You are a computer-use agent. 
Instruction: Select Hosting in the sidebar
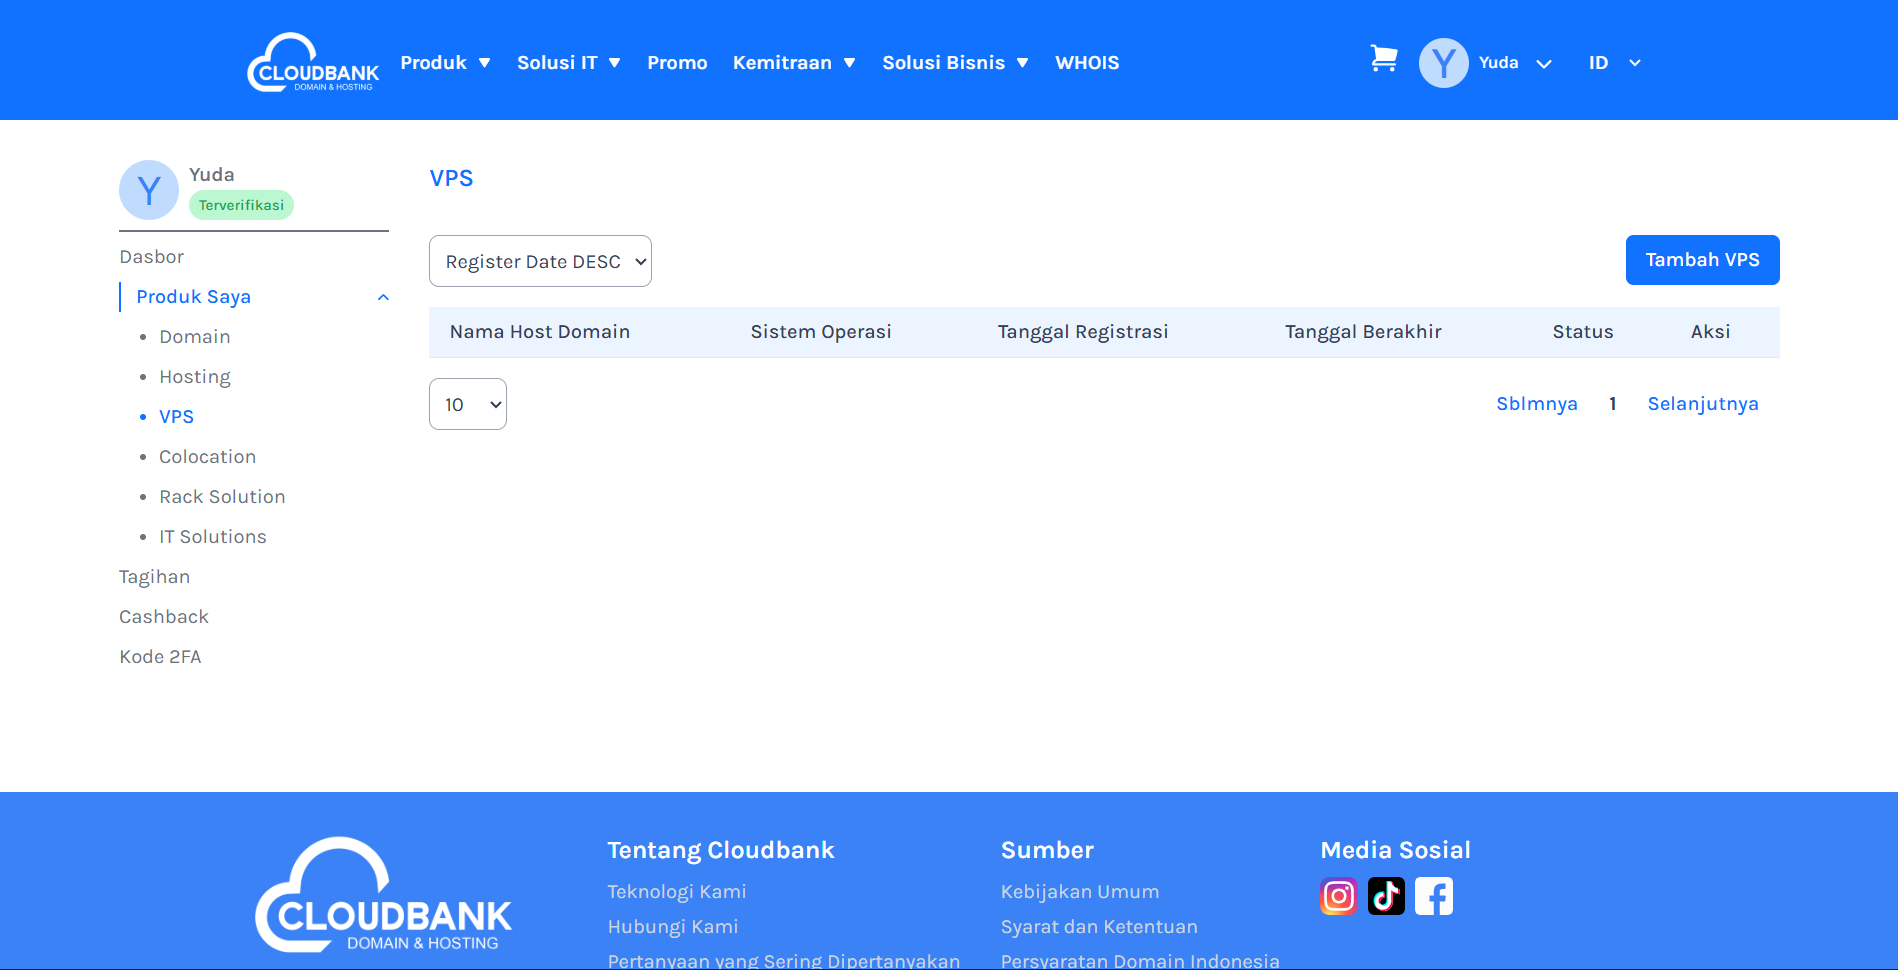[x=195, y=377]
